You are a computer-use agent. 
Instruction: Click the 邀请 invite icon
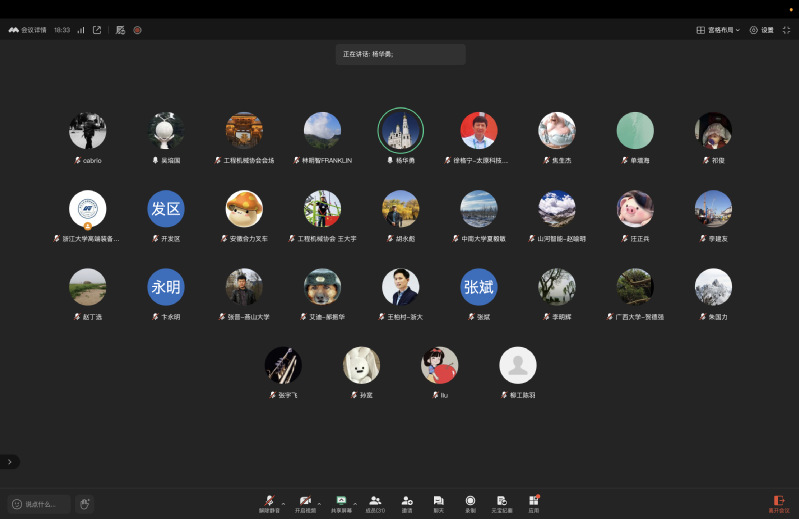407,502
